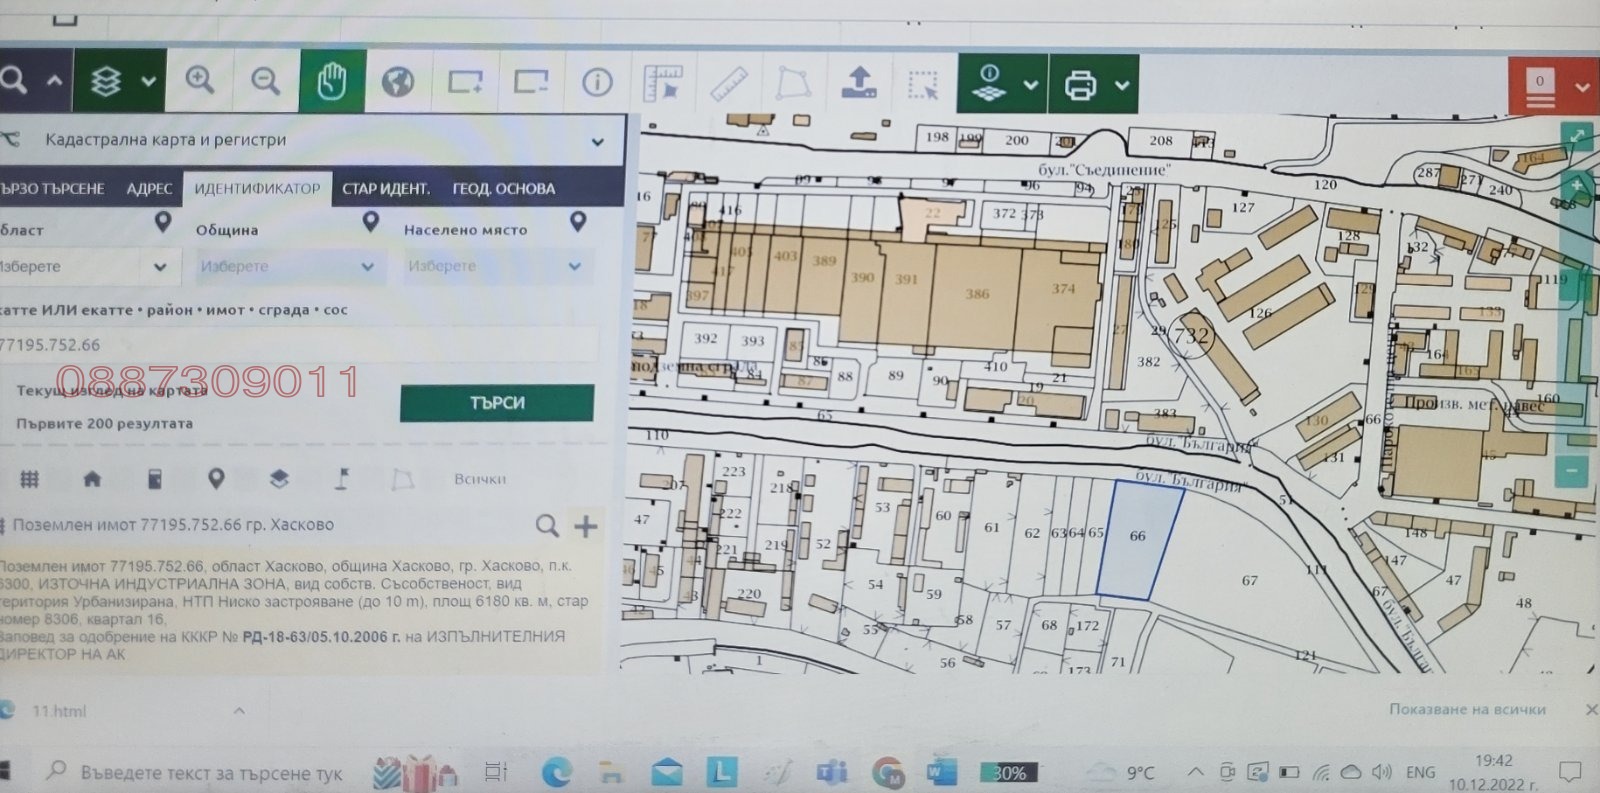Pick the ruler measure distance tool
The width and height of the screenshot is (1600, 793).
pyautogui.click(x=729, y=83)
